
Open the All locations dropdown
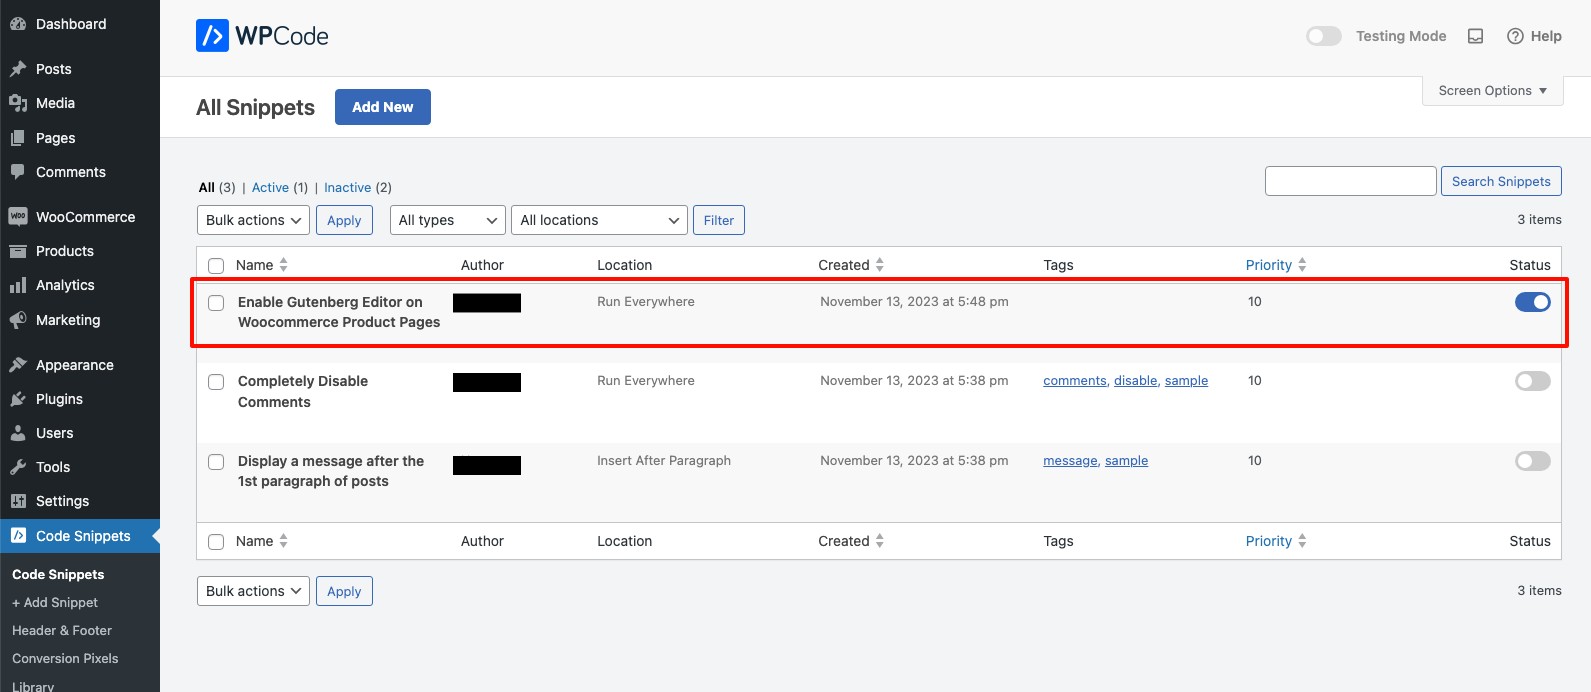coord(599,220)
